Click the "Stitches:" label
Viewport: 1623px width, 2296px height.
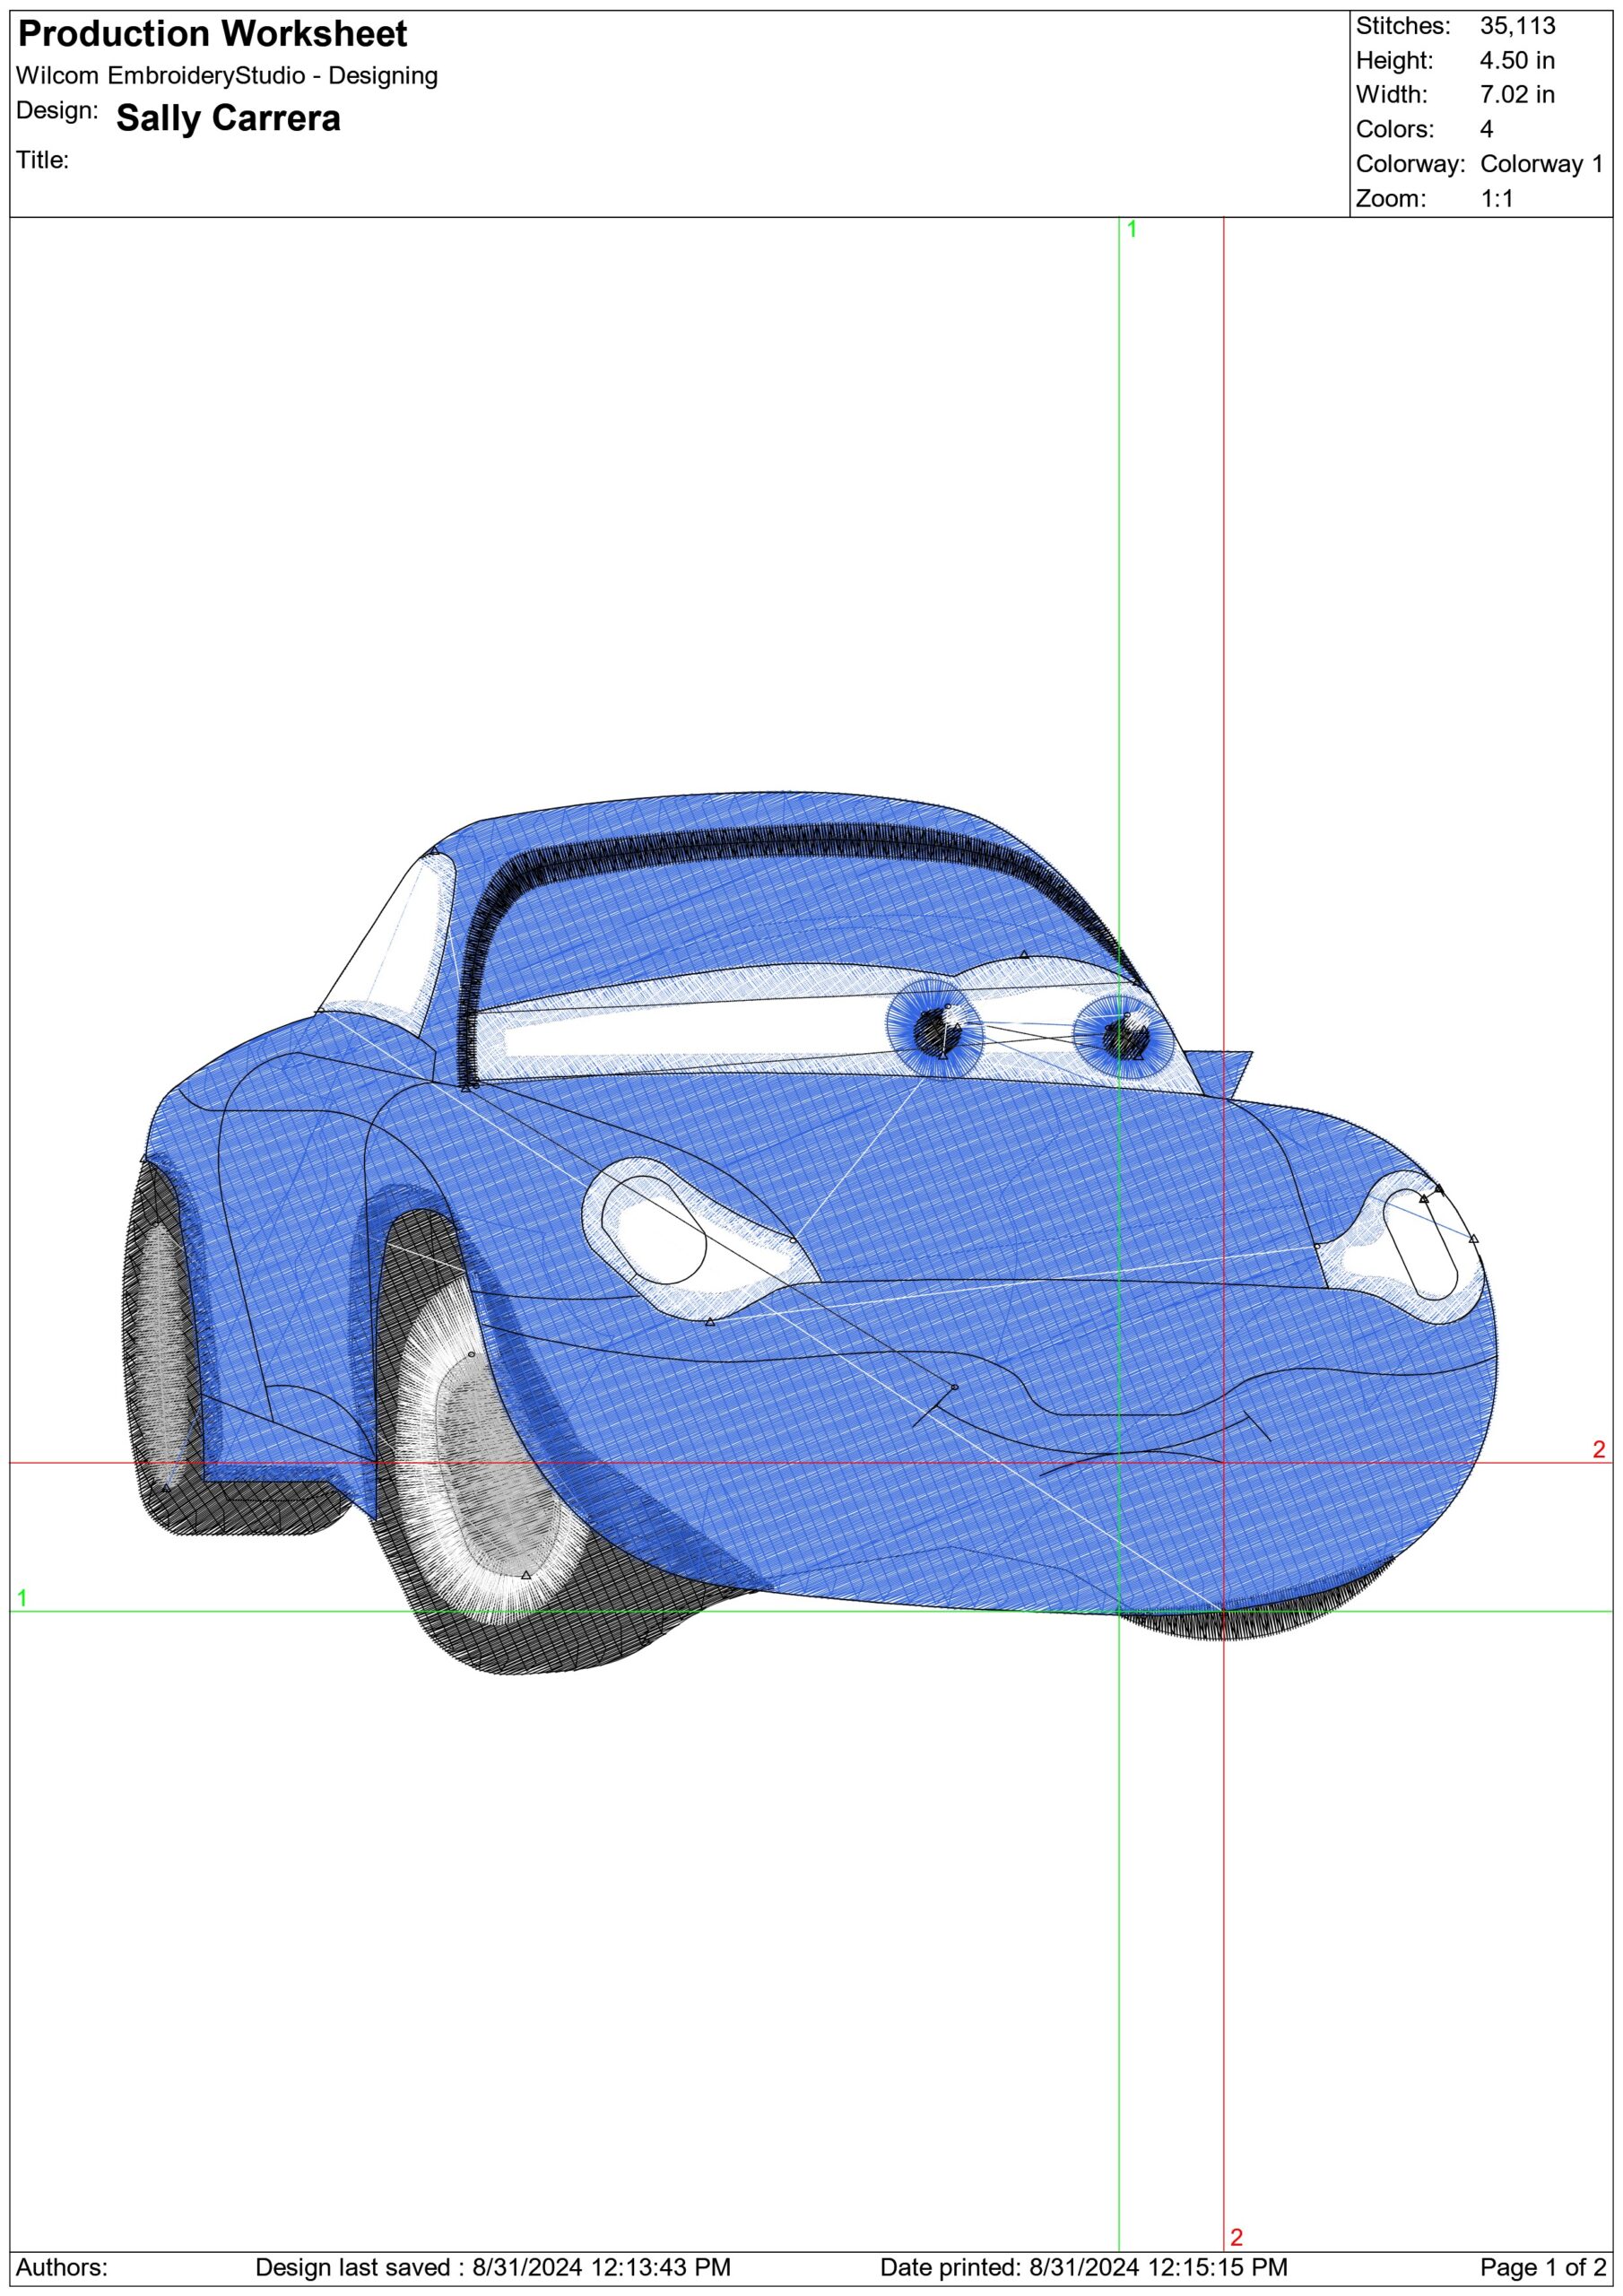[x=1403, y=26]
